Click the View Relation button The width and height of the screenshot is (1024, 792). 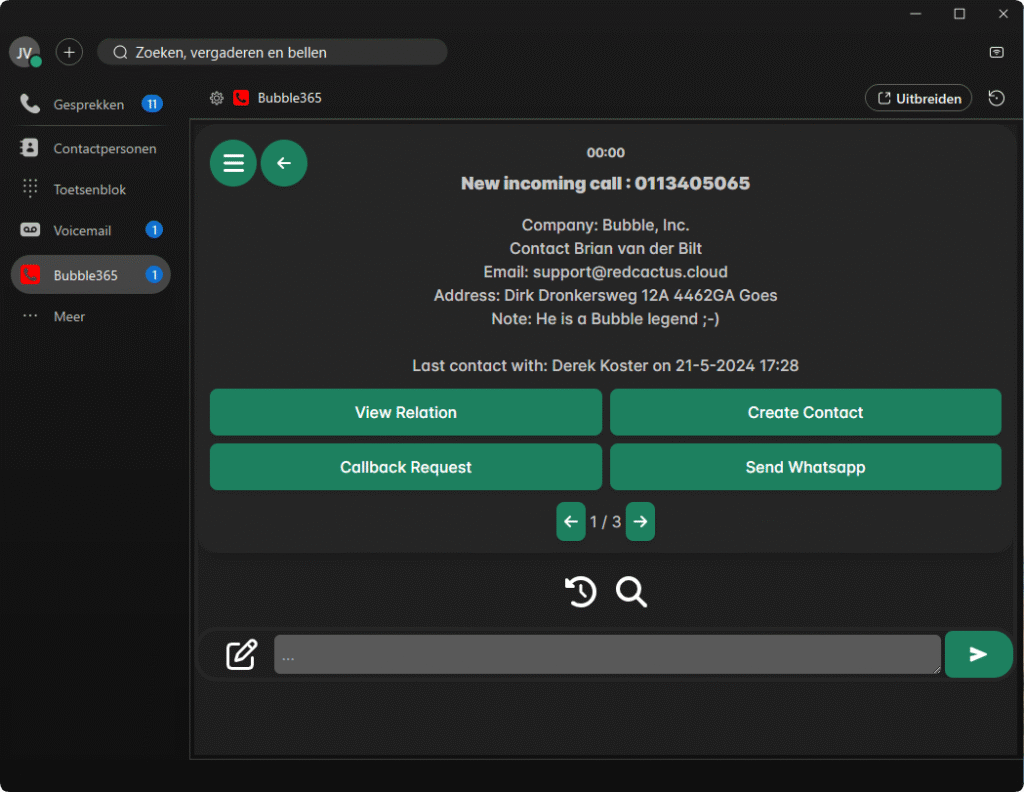(405, 412)
